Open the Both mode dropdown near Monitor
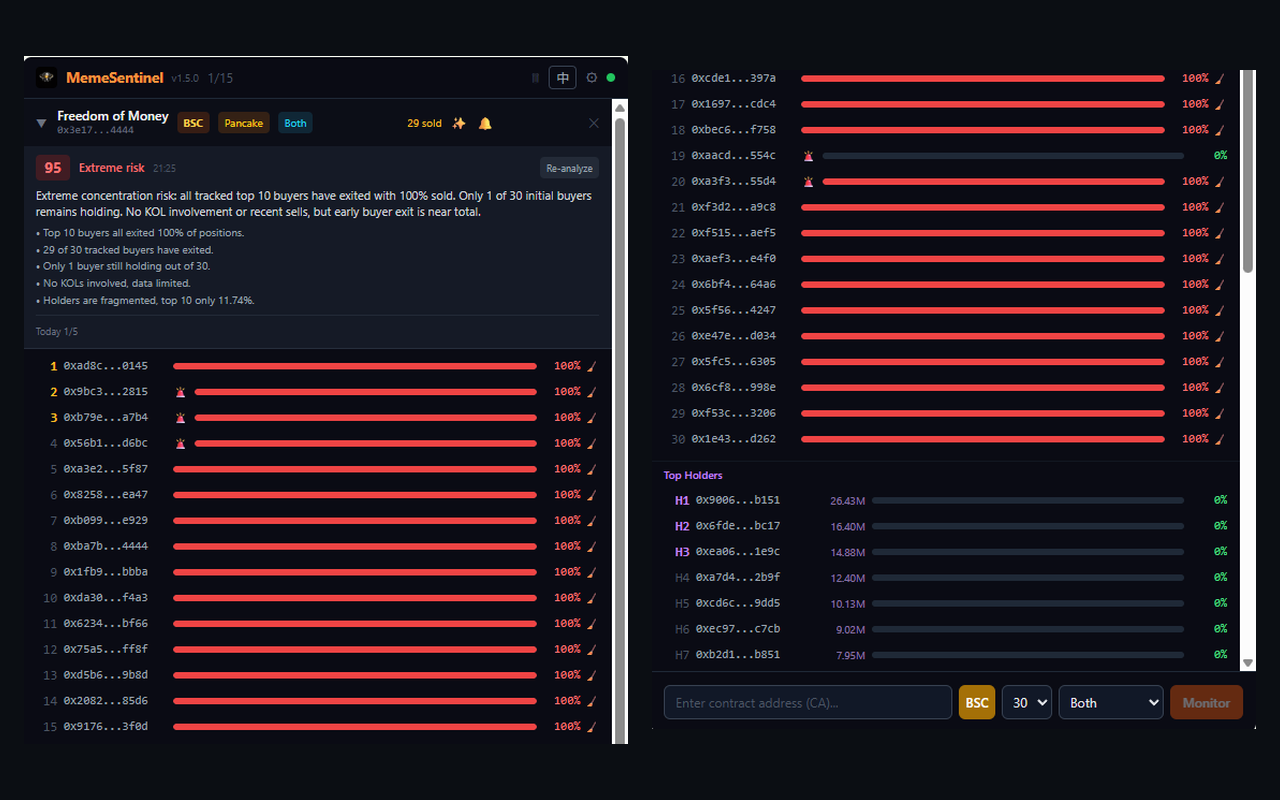The image size is (1280, 800). (x=1111, y=702)
